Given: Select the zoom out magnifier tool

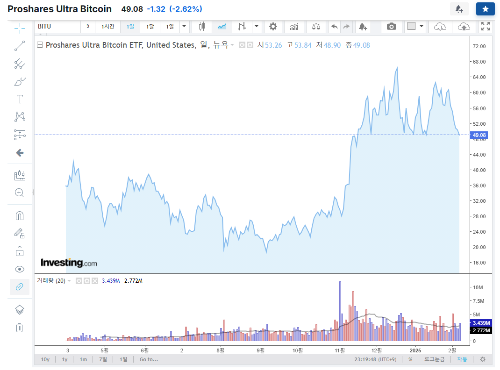Looking at the screenshot, I should [20, 192].
